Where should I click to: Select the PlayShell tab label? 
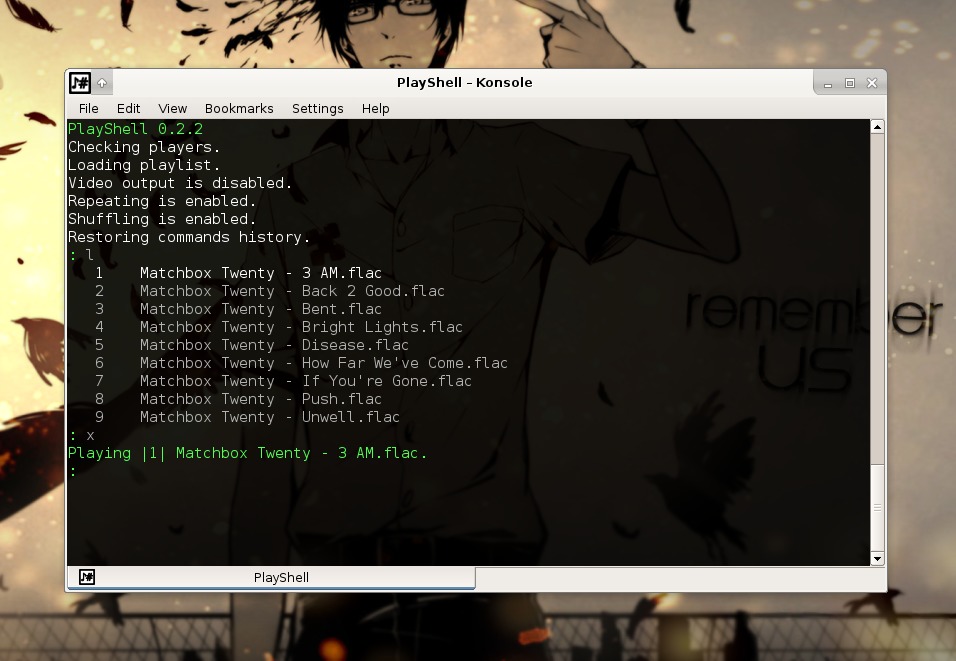[x=281, y=577]
